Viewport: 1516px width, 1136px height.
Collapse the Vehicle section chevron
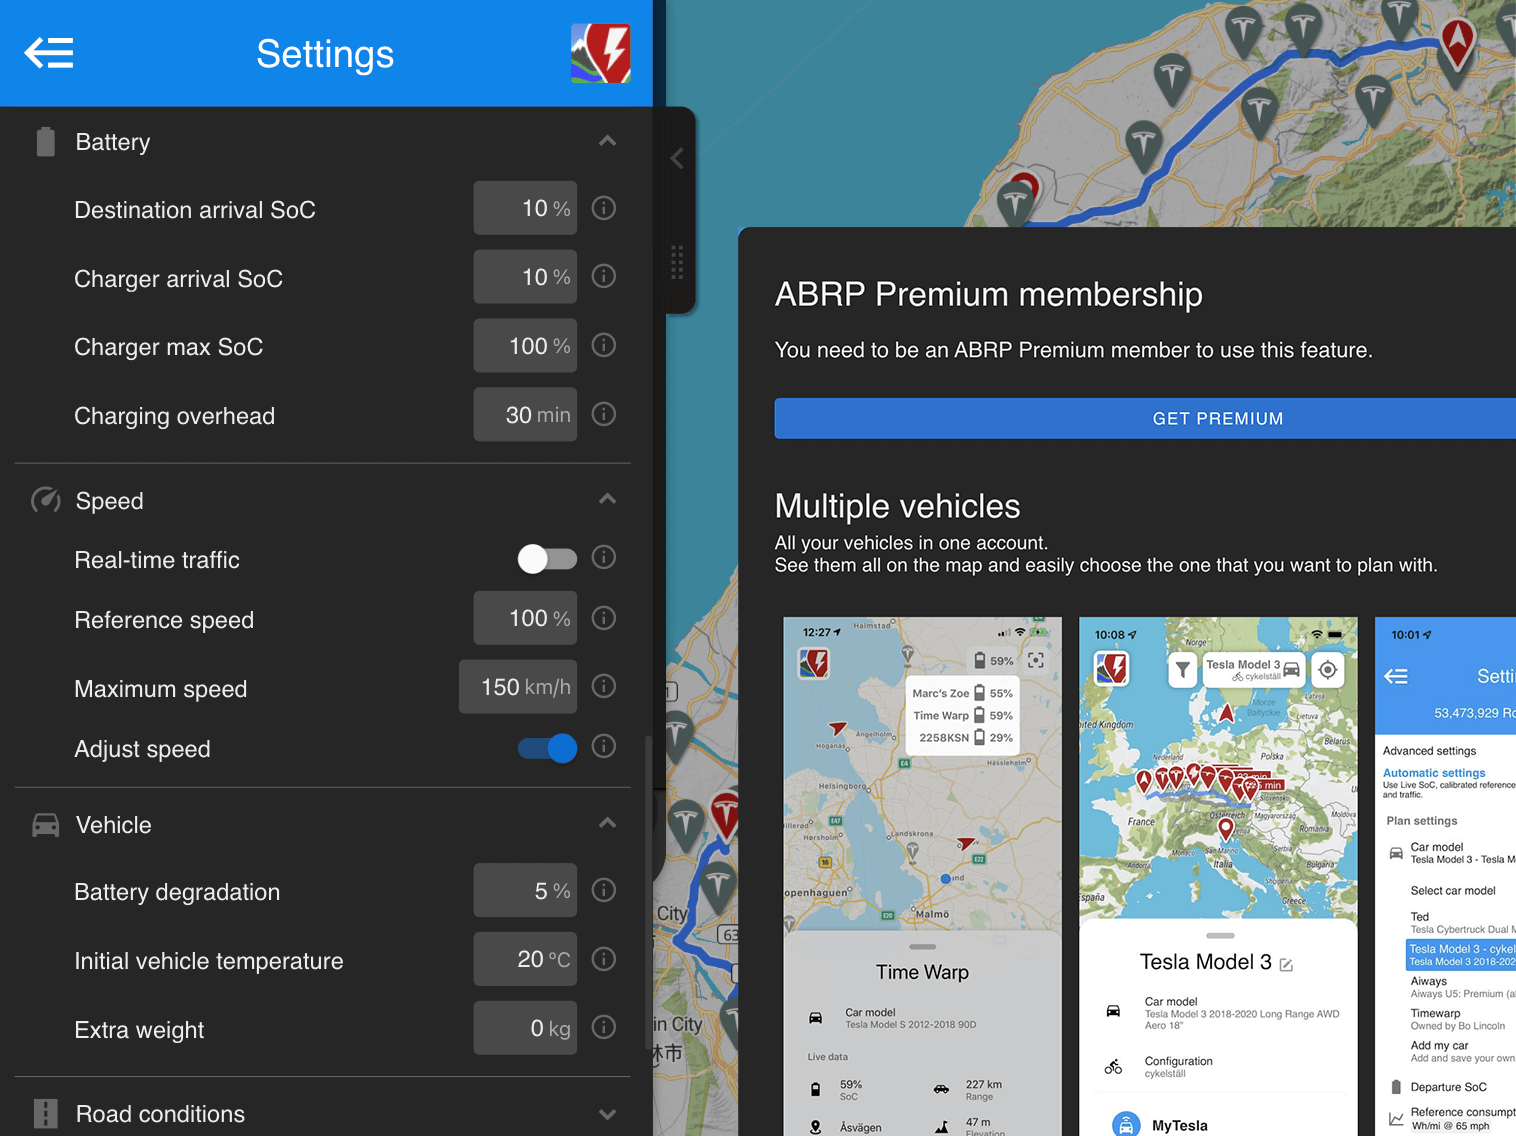click(607, 823)
